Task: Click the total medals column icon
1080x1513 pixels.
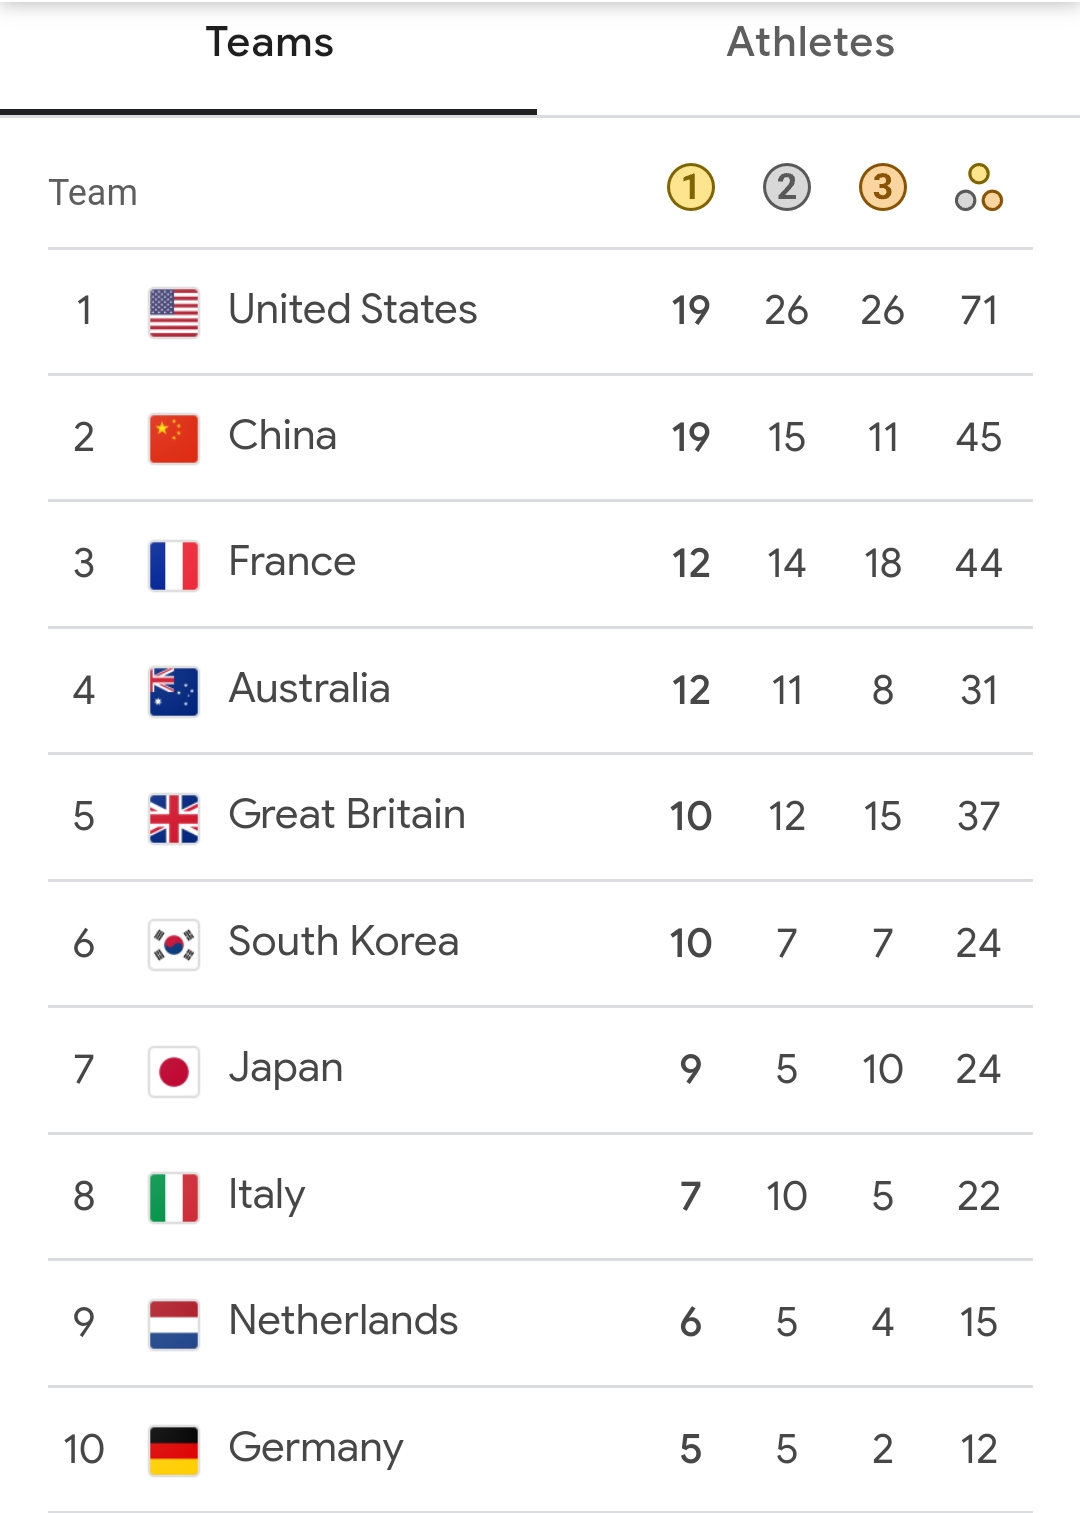Action: point(979,187)
